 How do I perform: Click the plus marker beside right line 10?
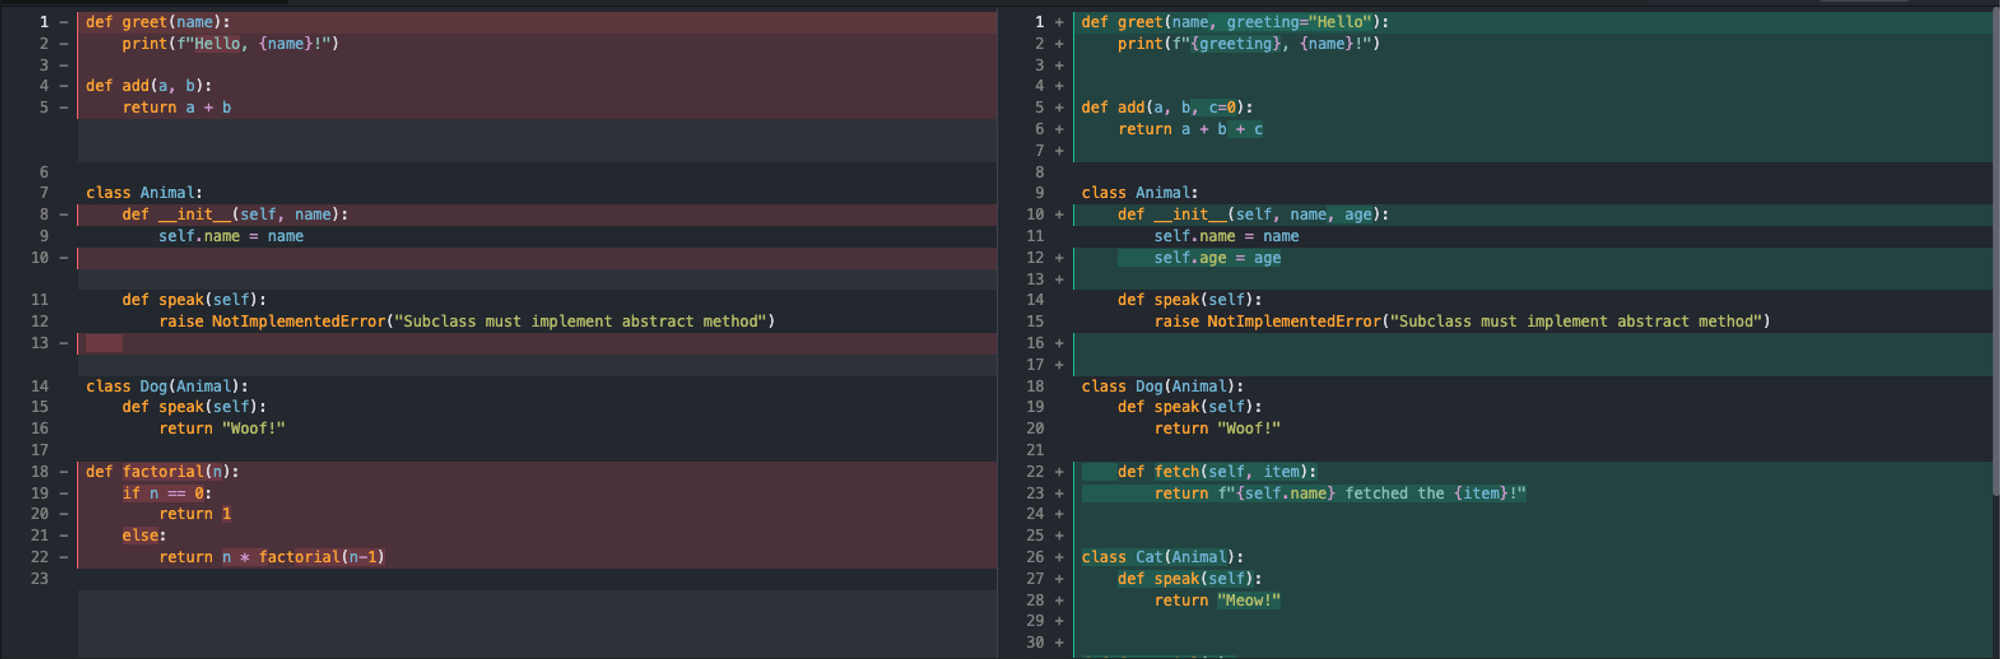(1059, 215)
